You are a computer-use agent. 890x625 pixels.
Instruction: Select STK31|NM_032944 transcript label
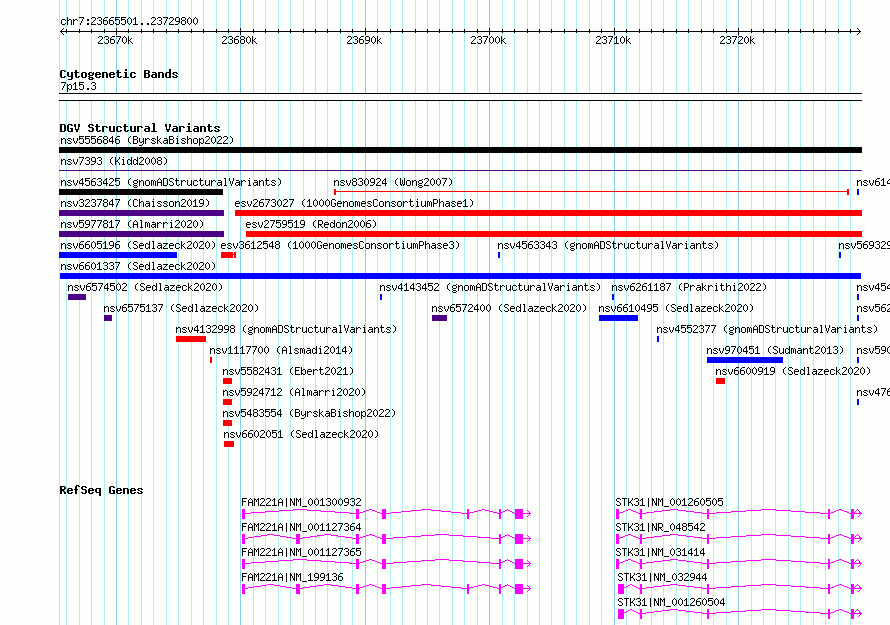pos(662,577)
